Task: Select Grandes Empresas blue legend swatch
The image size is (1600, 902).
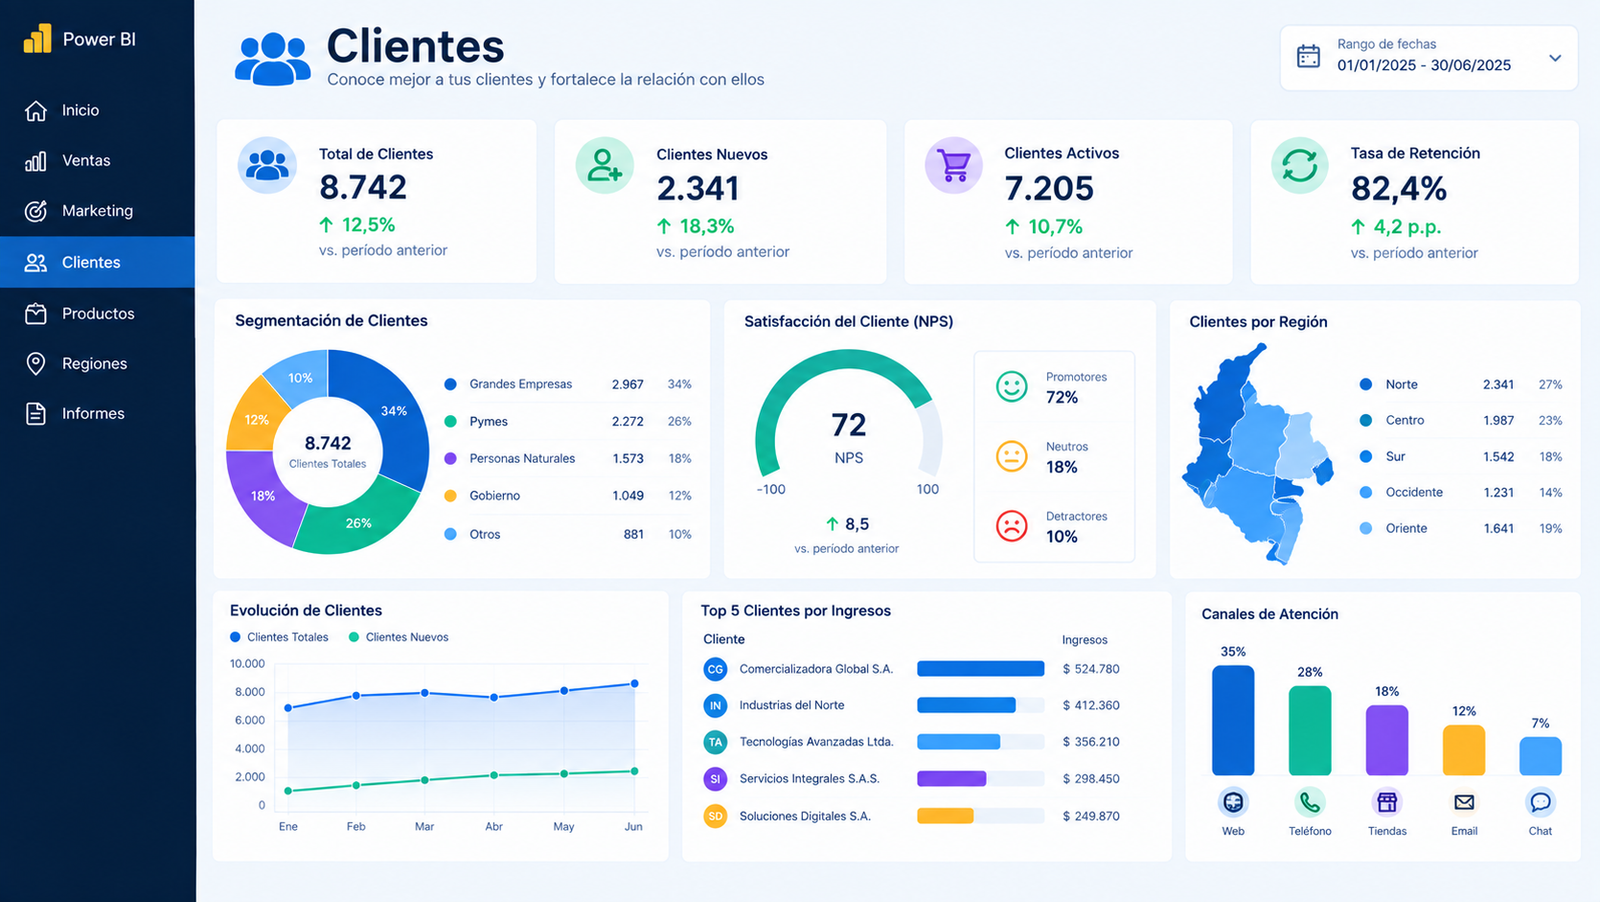Action: [x=450, y=384]
